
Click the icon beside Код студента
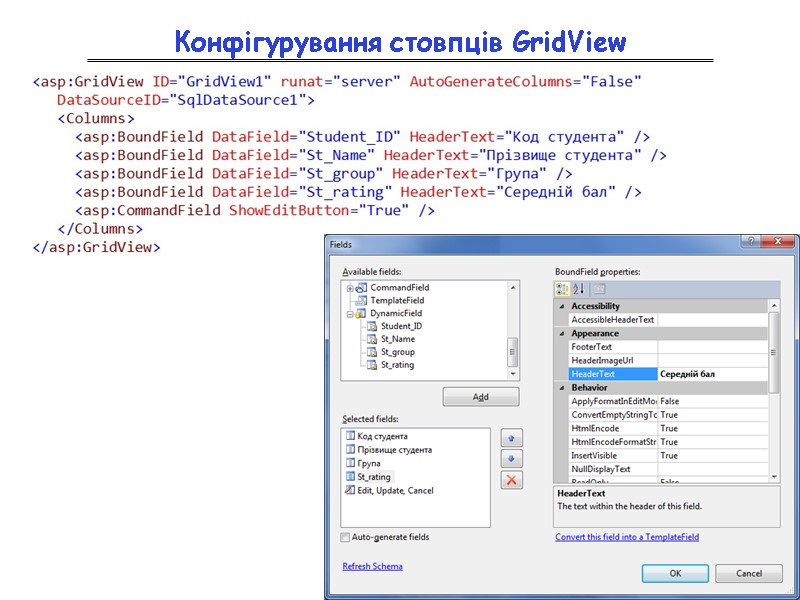tap(350, 436)
